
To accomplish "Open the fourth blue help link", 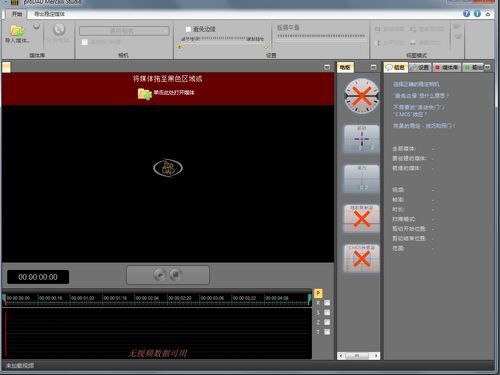I will pos(424,126).
